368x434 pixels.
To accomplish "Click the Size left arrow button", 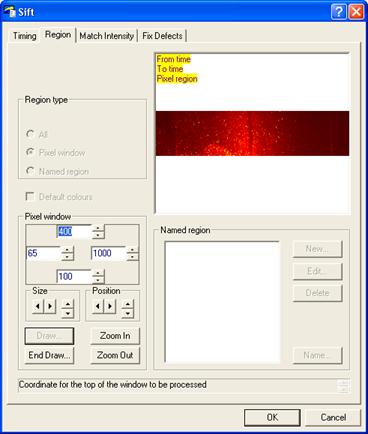I will (38, 306).
